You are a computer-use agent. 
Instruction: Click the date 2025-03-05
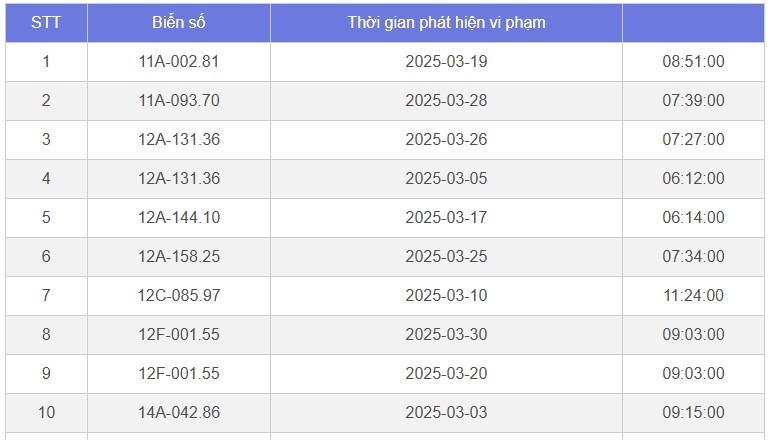(446, 179)
